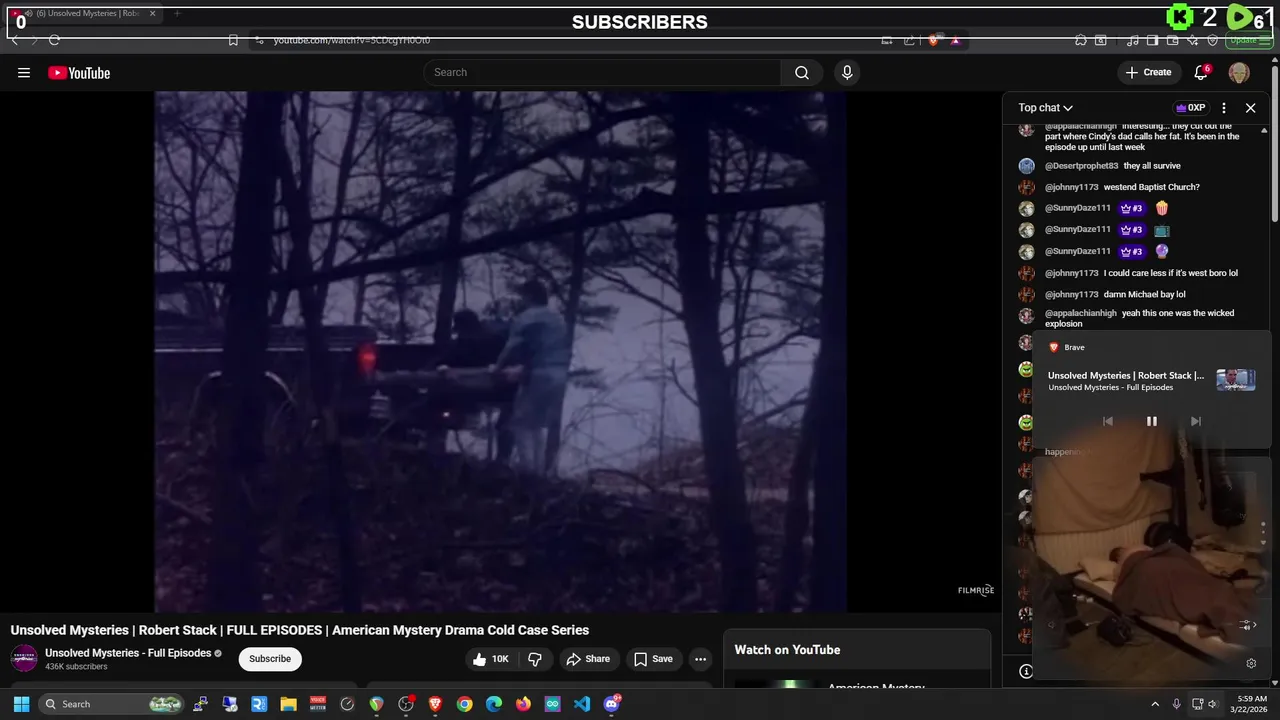This screenshot has width=1280, height=720.
Task: Click the magnifier search button
Action: (x=802, y=72)
